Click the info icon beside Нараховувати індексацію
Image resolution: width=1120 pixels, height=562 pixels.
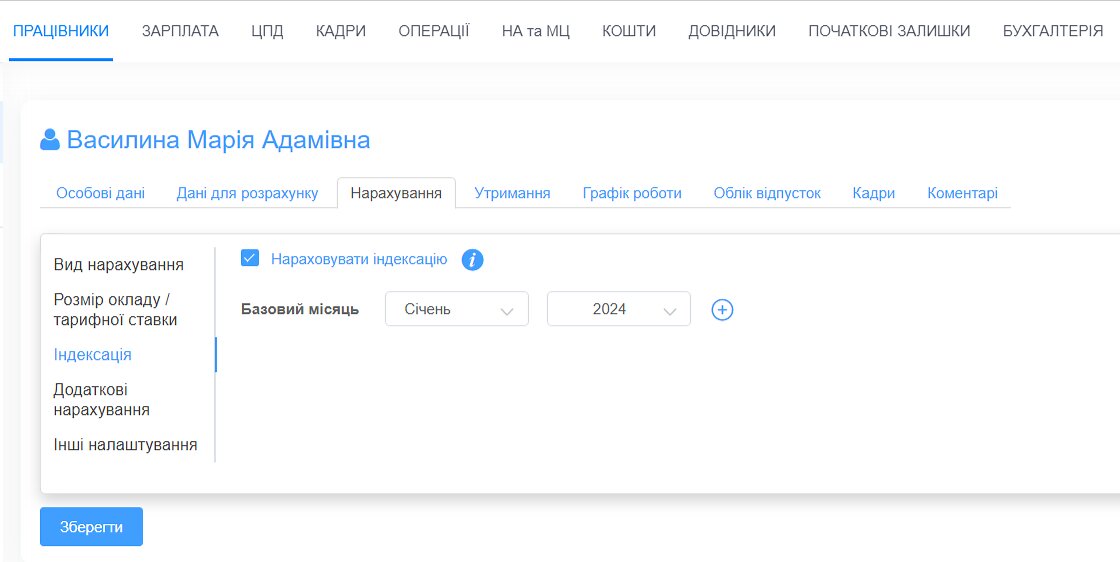[472, 259]
